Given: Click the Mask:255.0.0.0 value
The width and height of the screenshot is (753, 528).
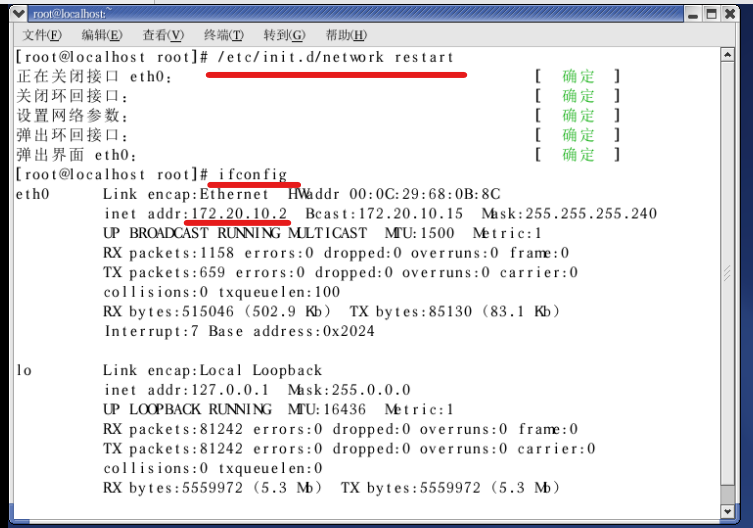Looking at the screenshot, I should (x=349, y=390).
